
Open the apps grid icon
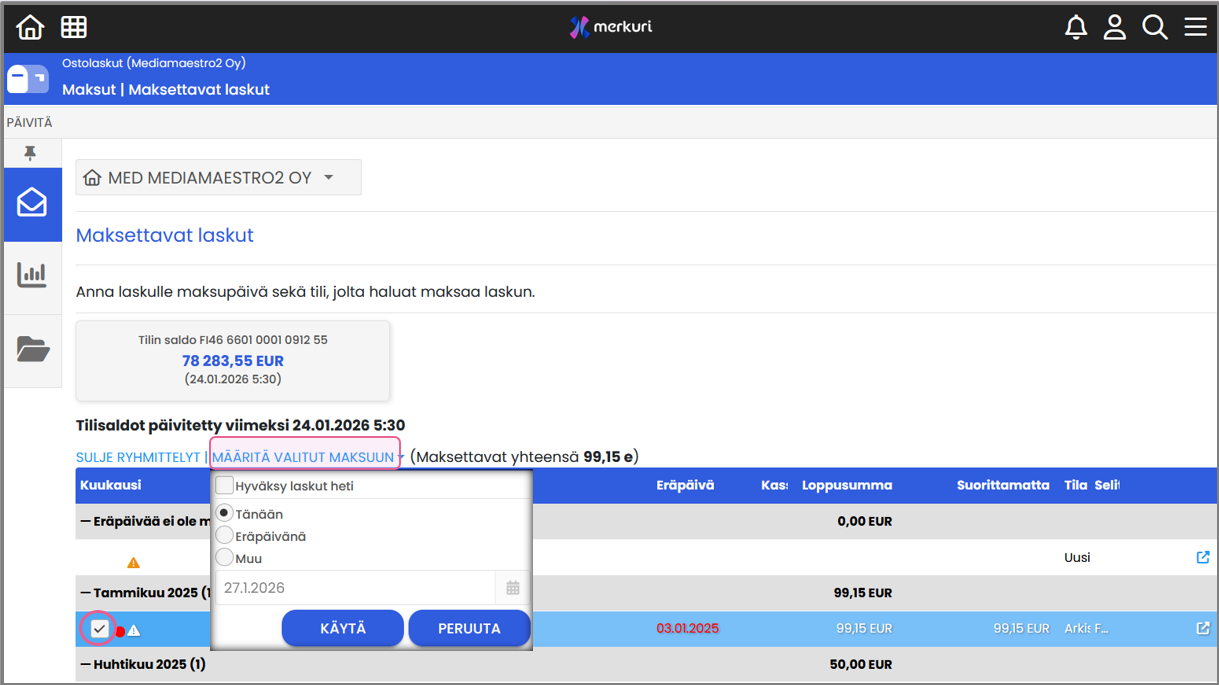[x=74, y=27]
